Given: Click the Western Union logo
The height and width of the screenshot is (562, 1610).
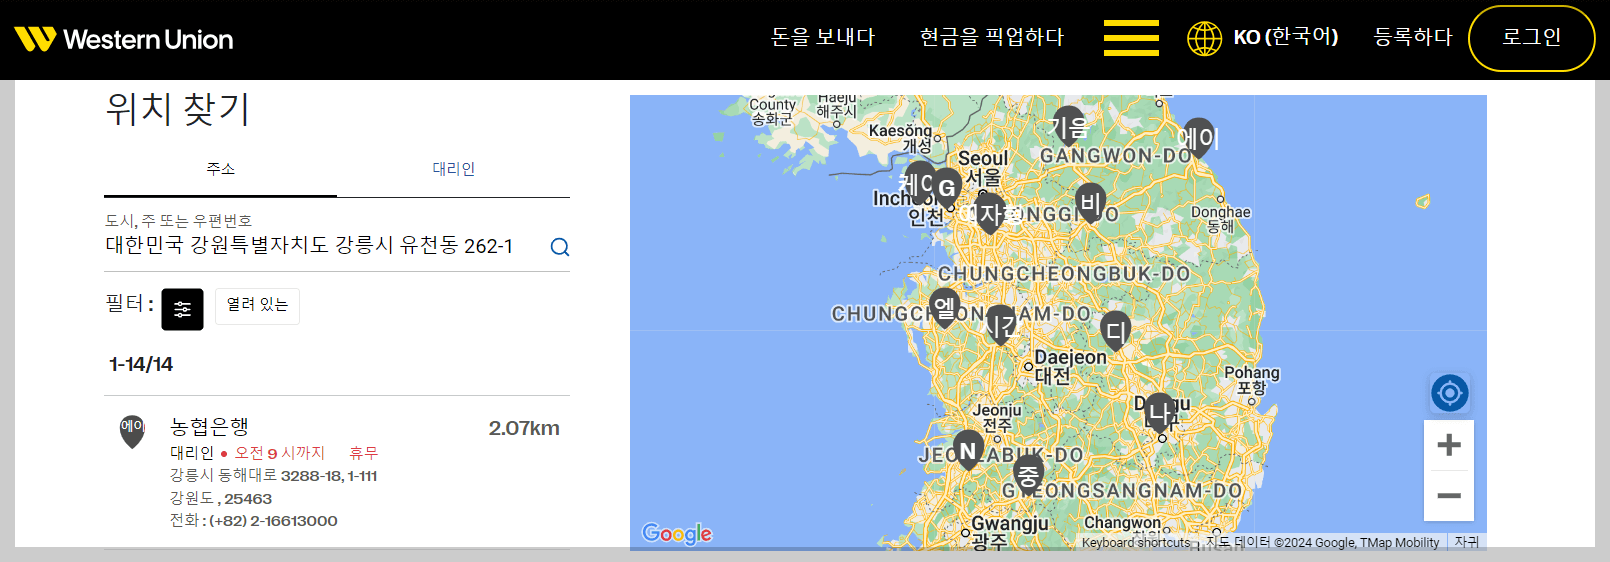Looking at the screenshot, I should [x=124, y=39].
